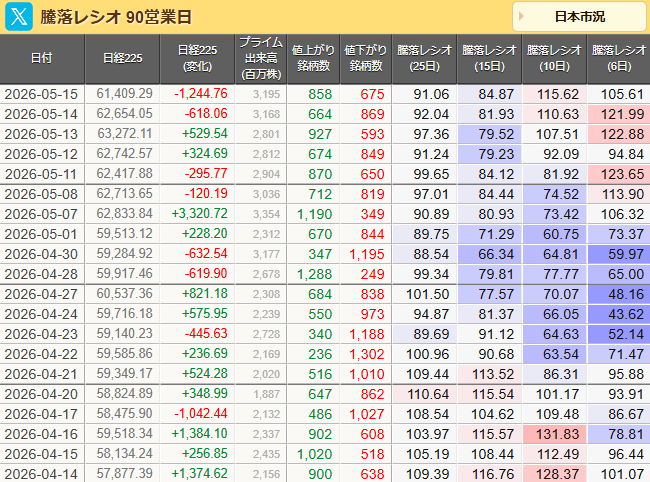Click the decliners count 1,195
Screen dimensions: 650x482
click(x=366, y=254)
